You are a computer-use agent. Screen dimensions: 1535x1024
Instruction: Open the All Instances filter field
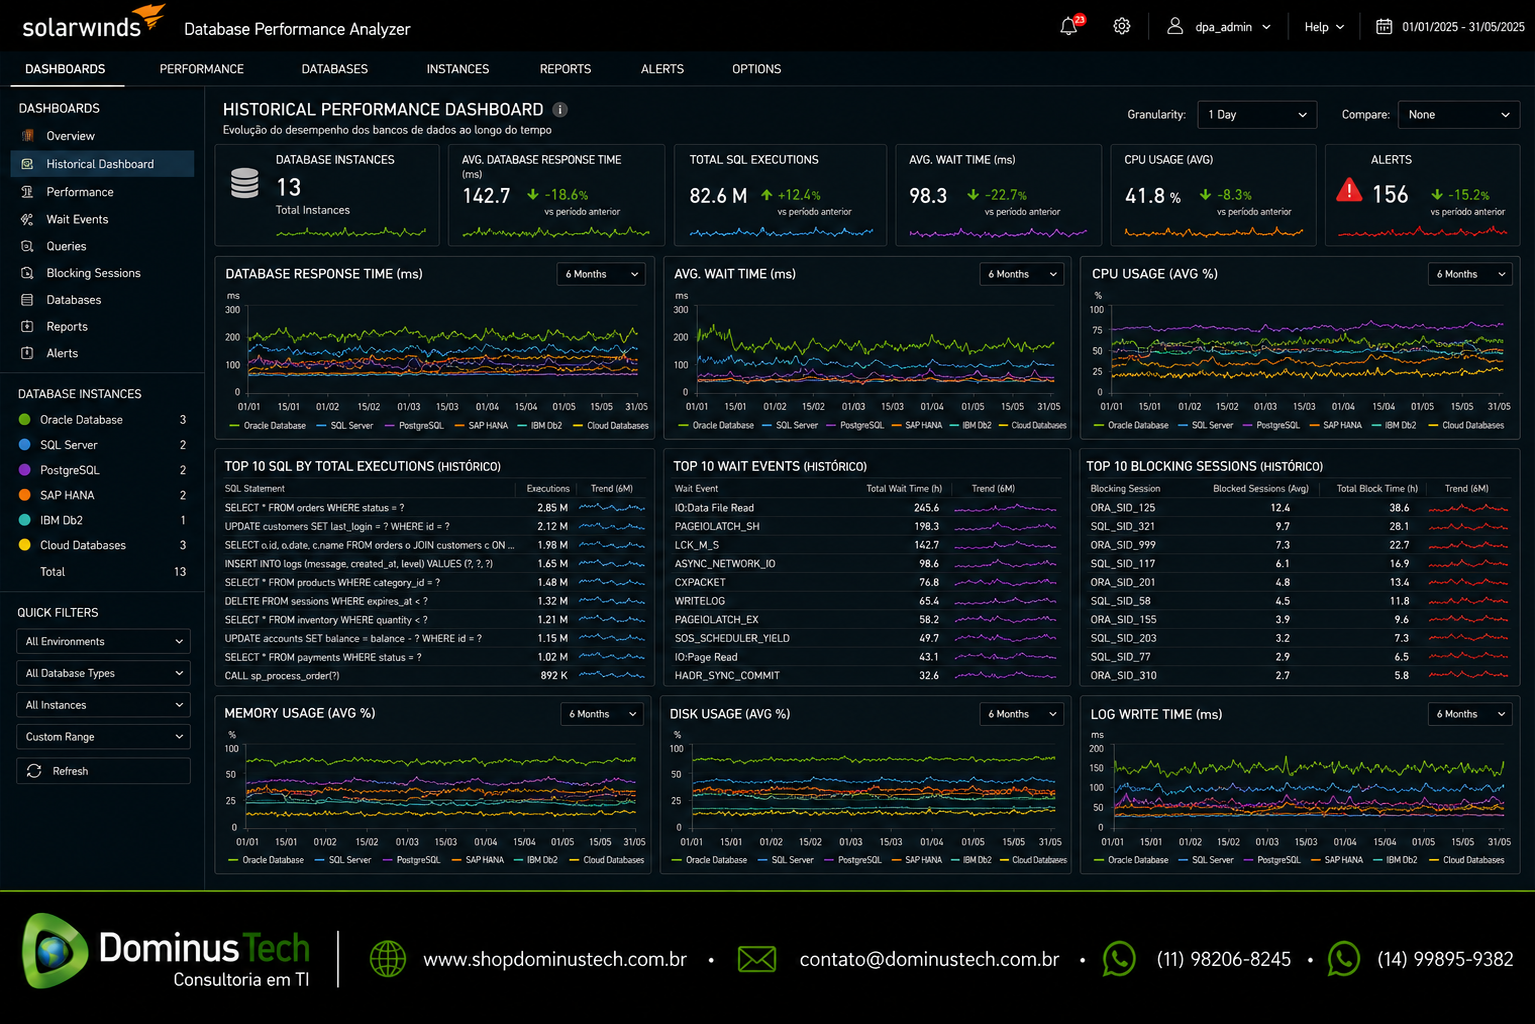[x=103, y=705]
